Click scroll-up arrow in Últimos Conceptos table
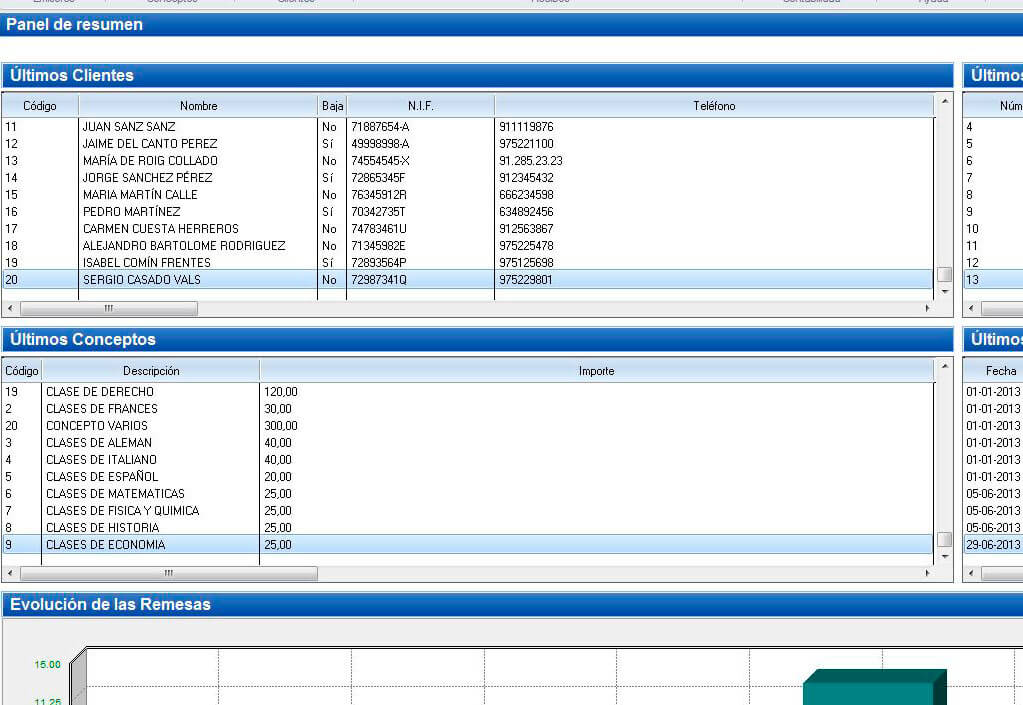The height and width of the screenshot is (705, 1023). 944,368
